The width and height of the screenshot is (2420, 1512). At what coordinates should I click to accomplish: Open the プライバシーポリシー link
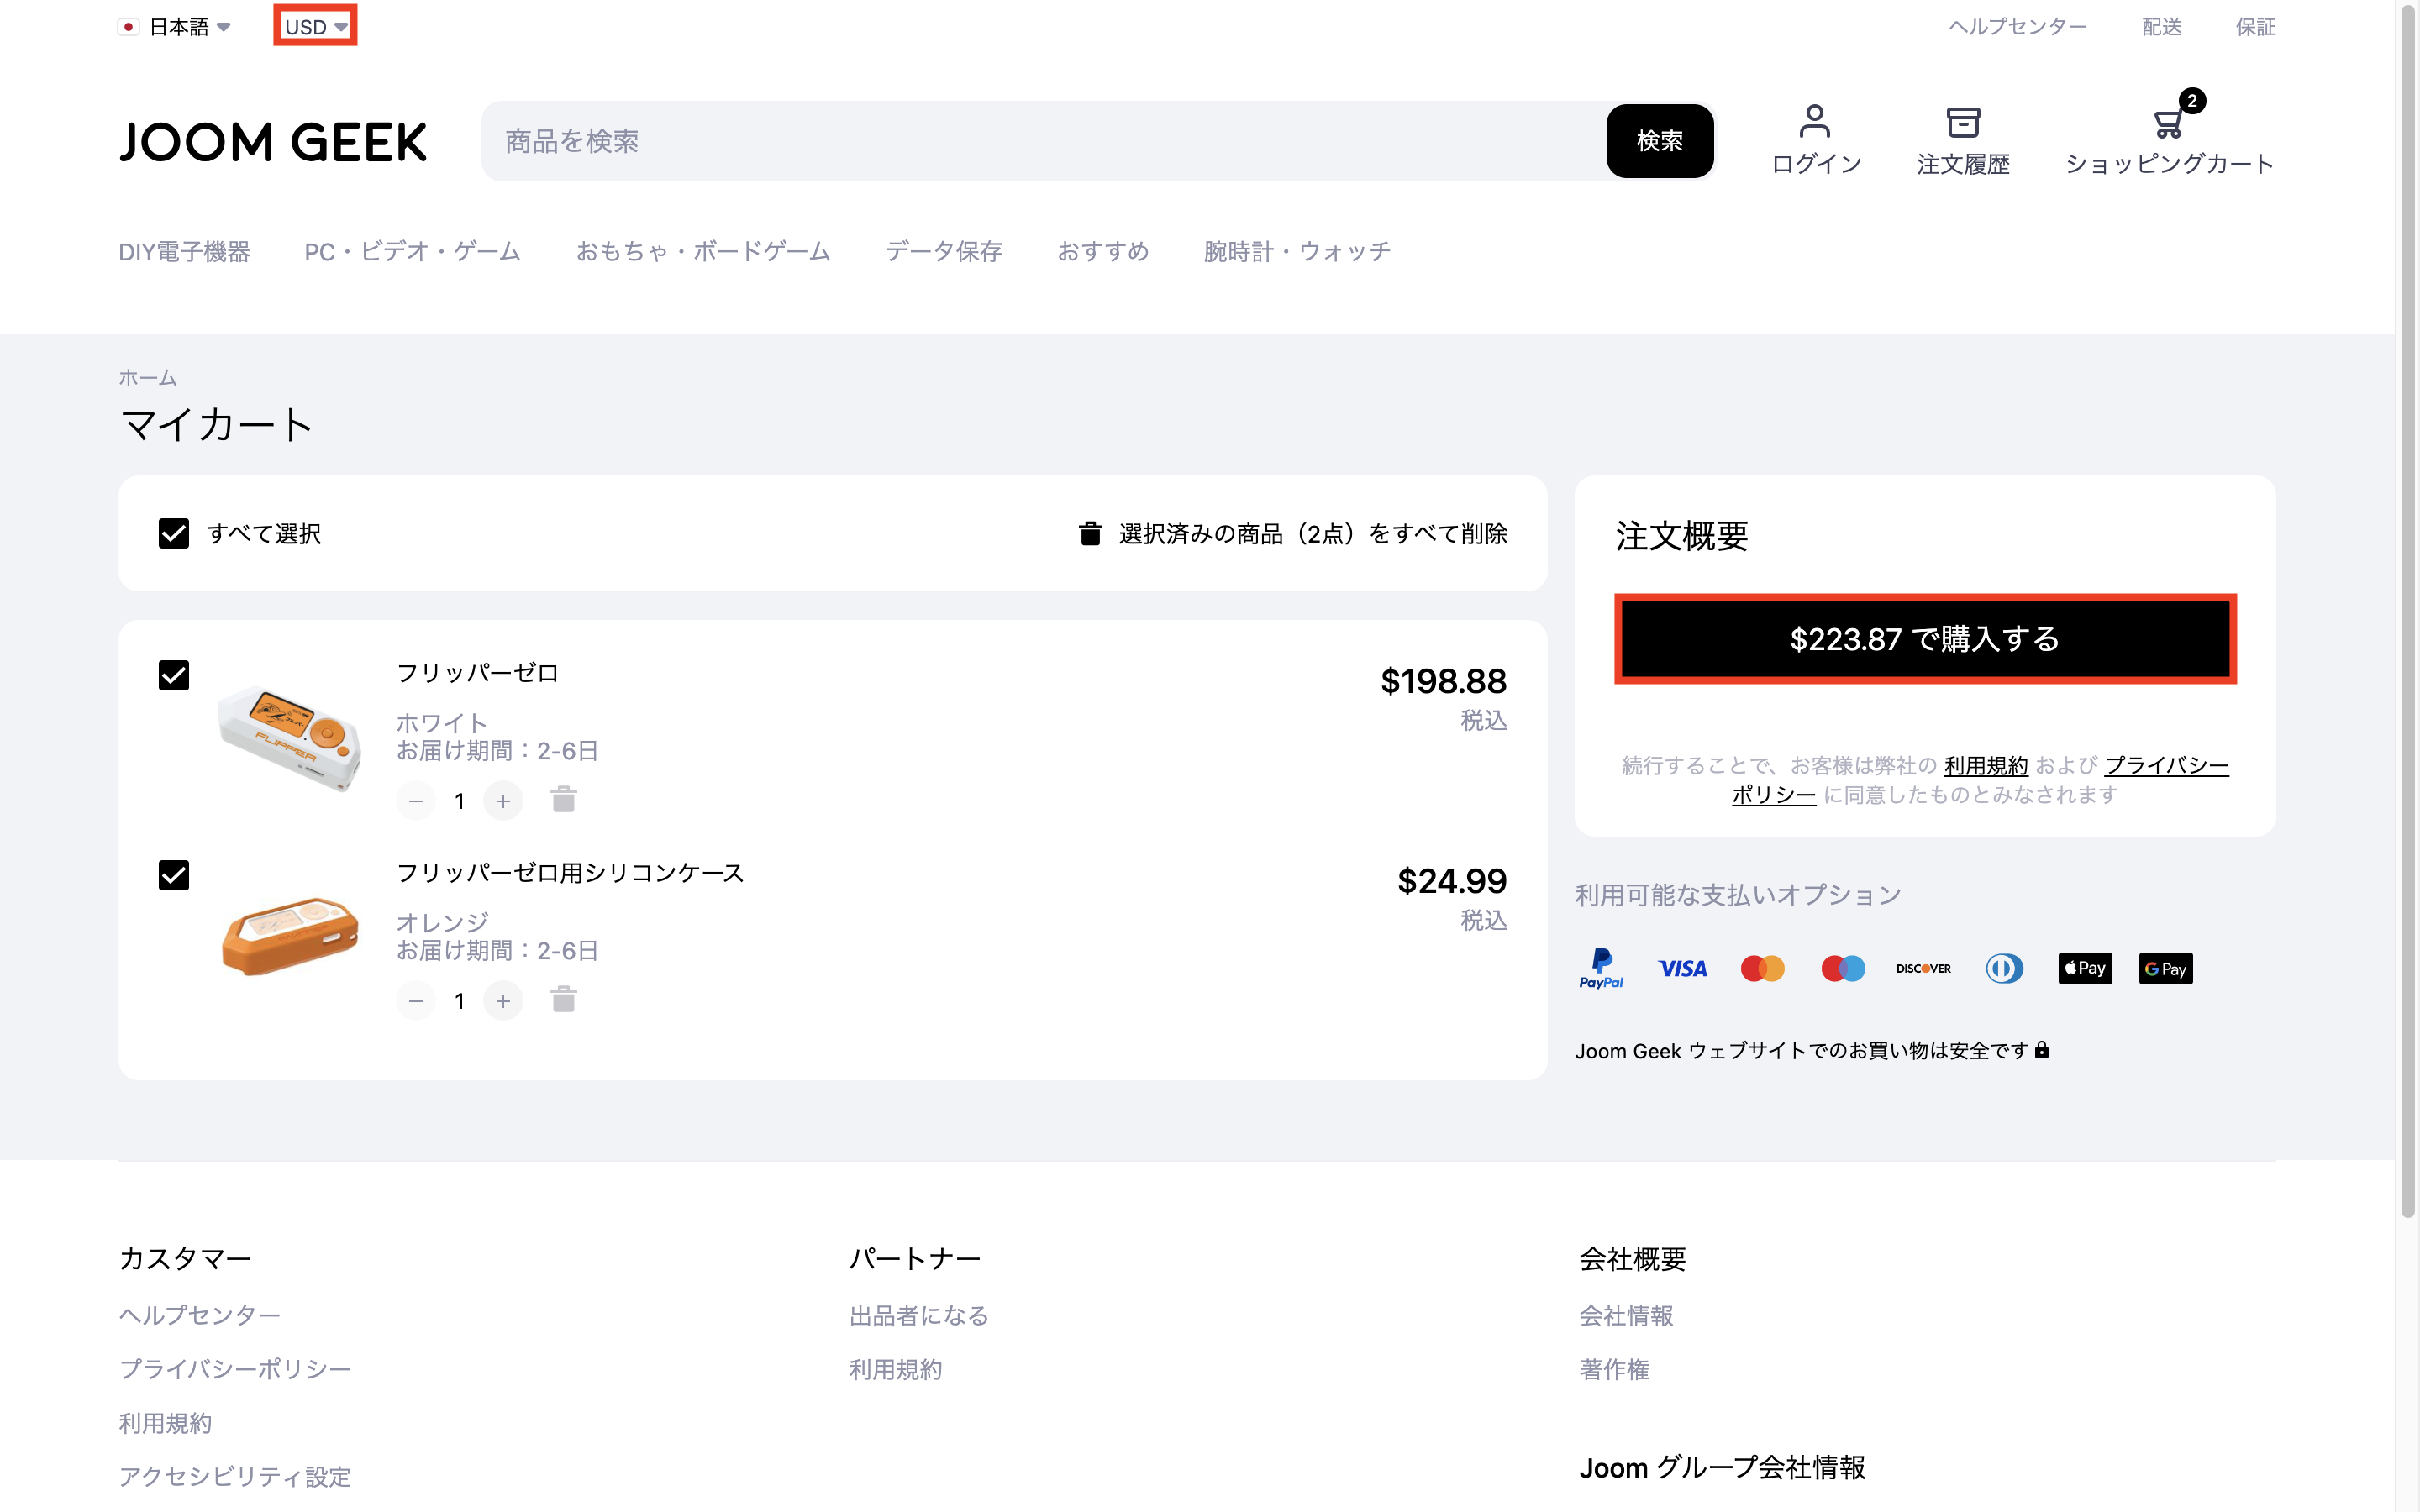click(235, 1369)
